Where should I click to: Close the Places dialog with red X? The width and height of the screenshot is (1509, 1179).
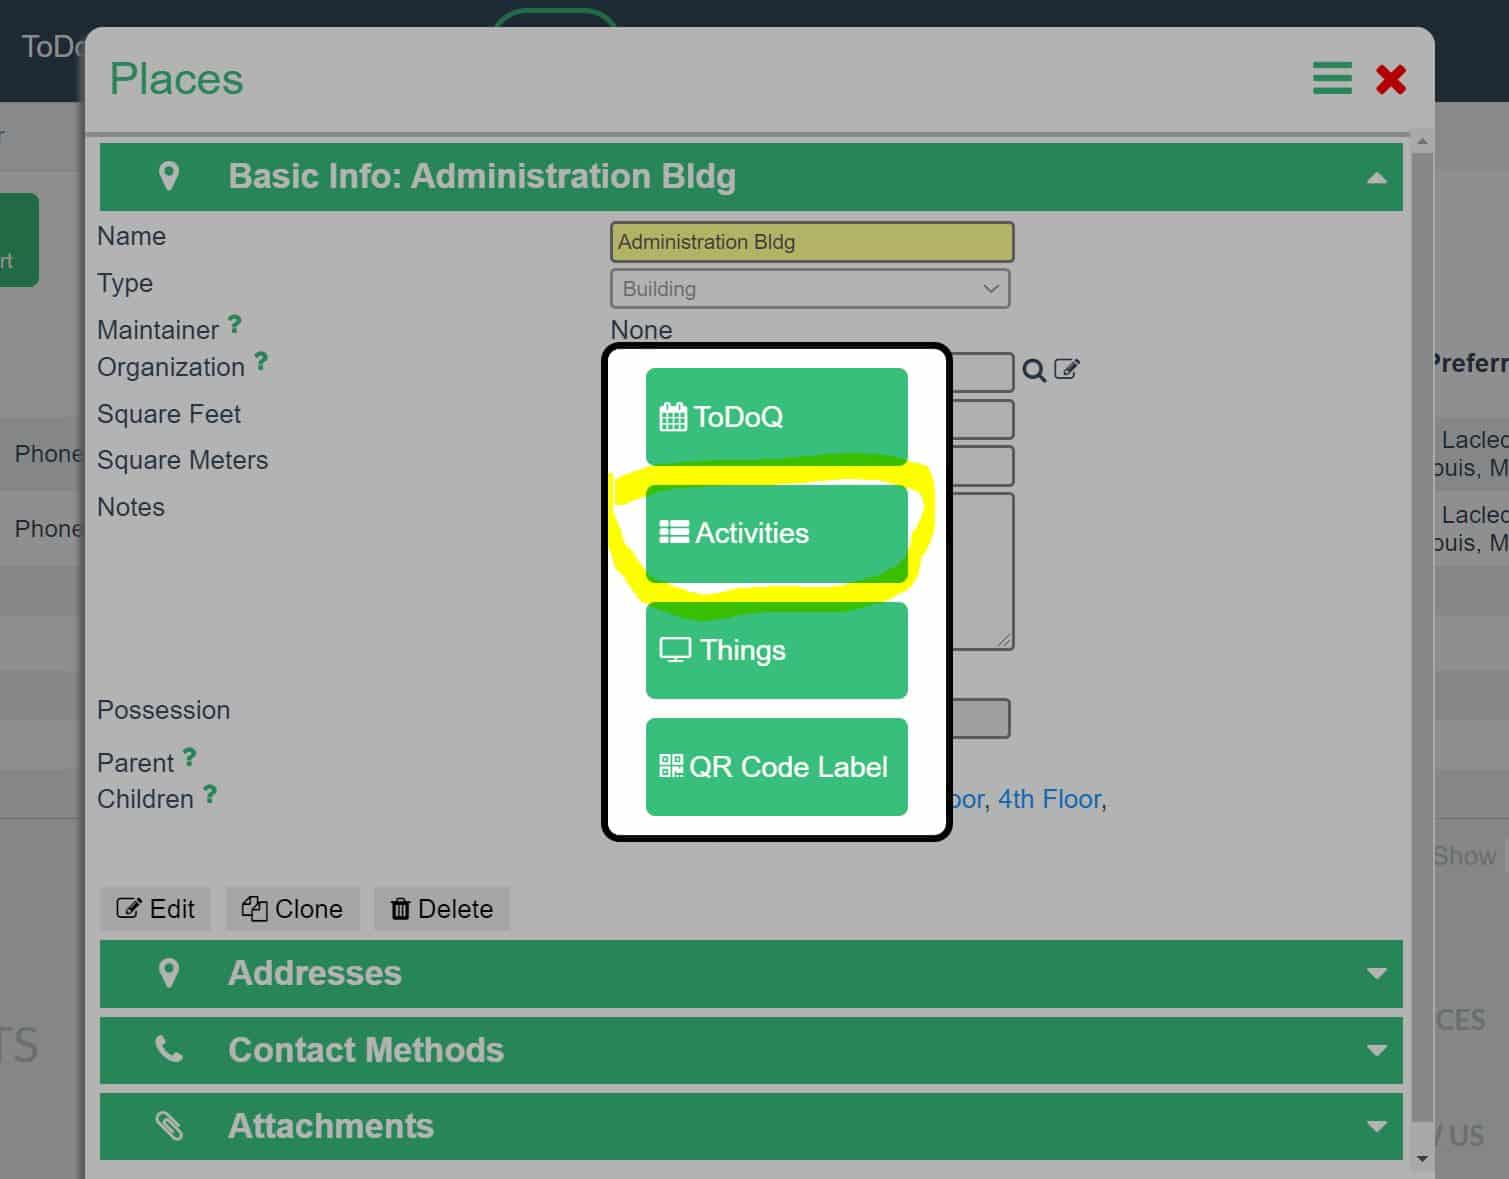click(1391, 79)
